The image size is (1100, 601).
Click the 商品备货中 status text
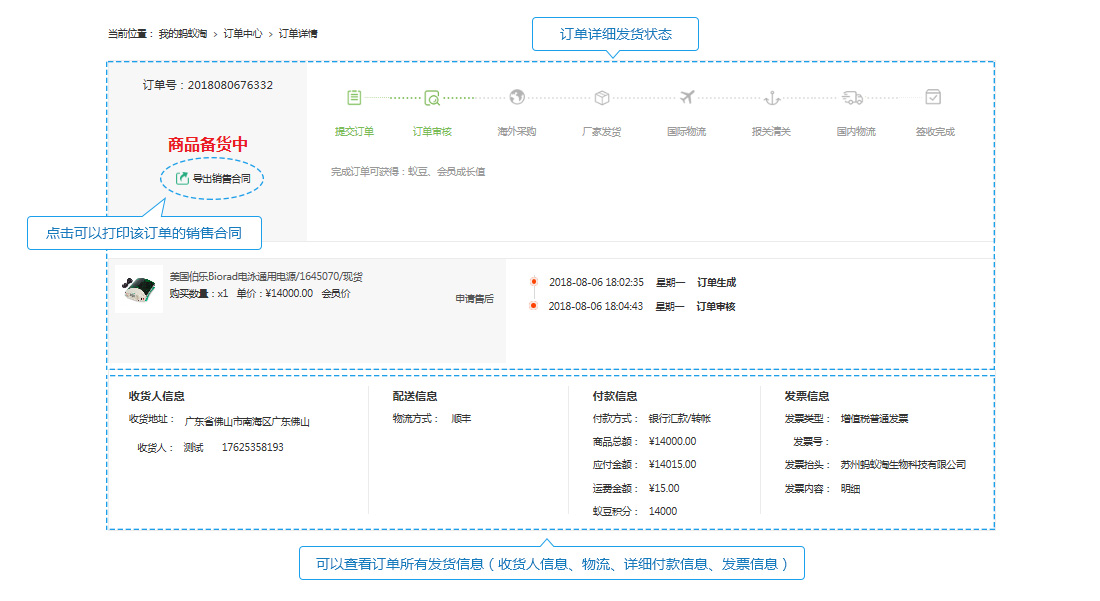[x=208, y=144]
